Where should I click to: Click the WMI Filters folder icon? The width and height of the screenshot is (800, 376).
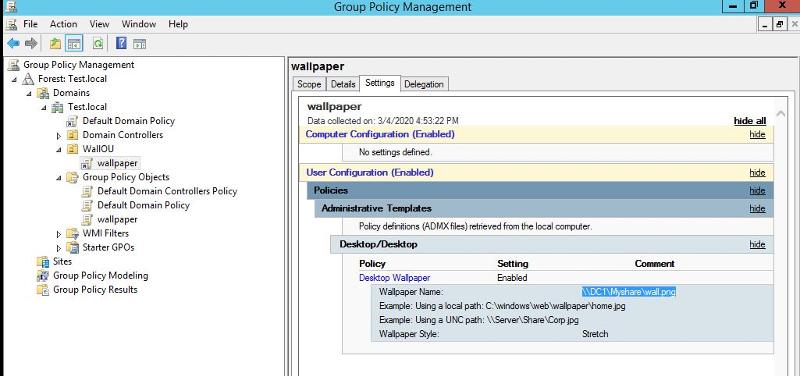point(73,234)
